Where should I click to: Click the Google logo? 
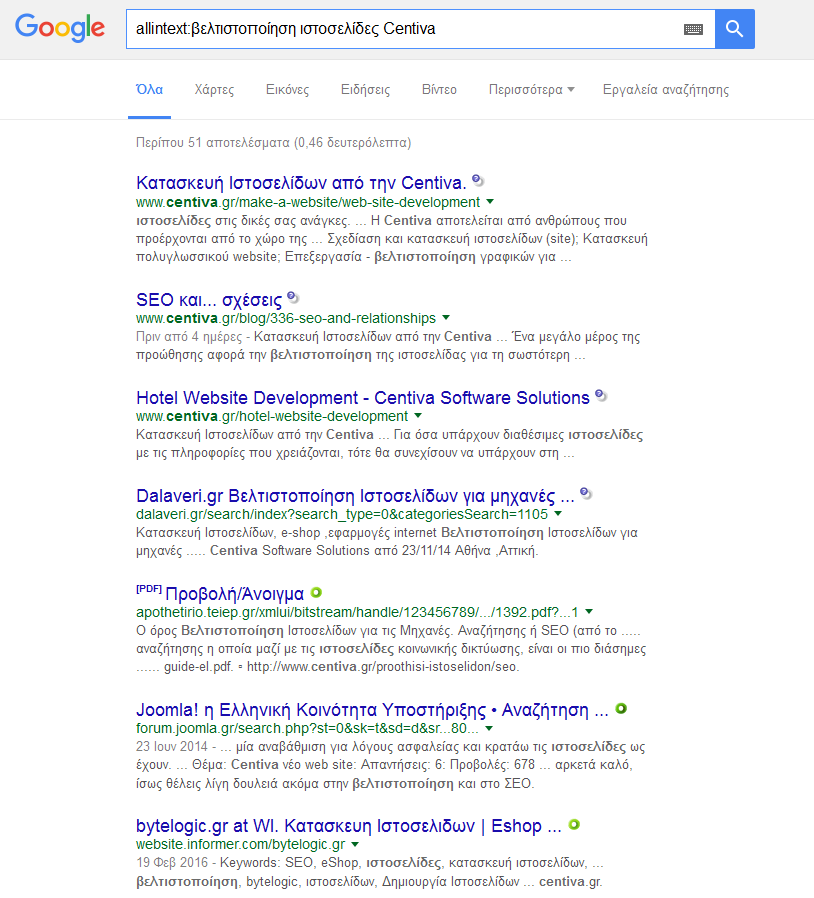point(60,28)
